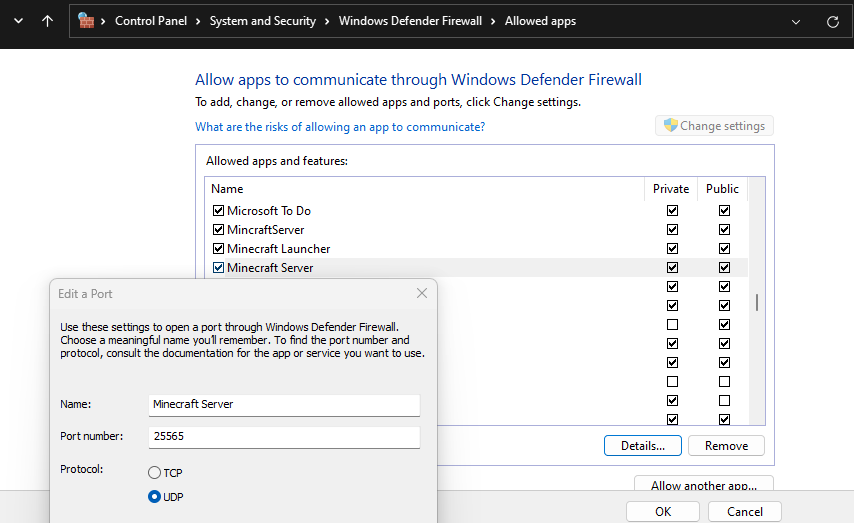The image size is (854, 523).
Task: Select the UDP protocol radio button
Action: pyautogui.click(x=154, y=497)
